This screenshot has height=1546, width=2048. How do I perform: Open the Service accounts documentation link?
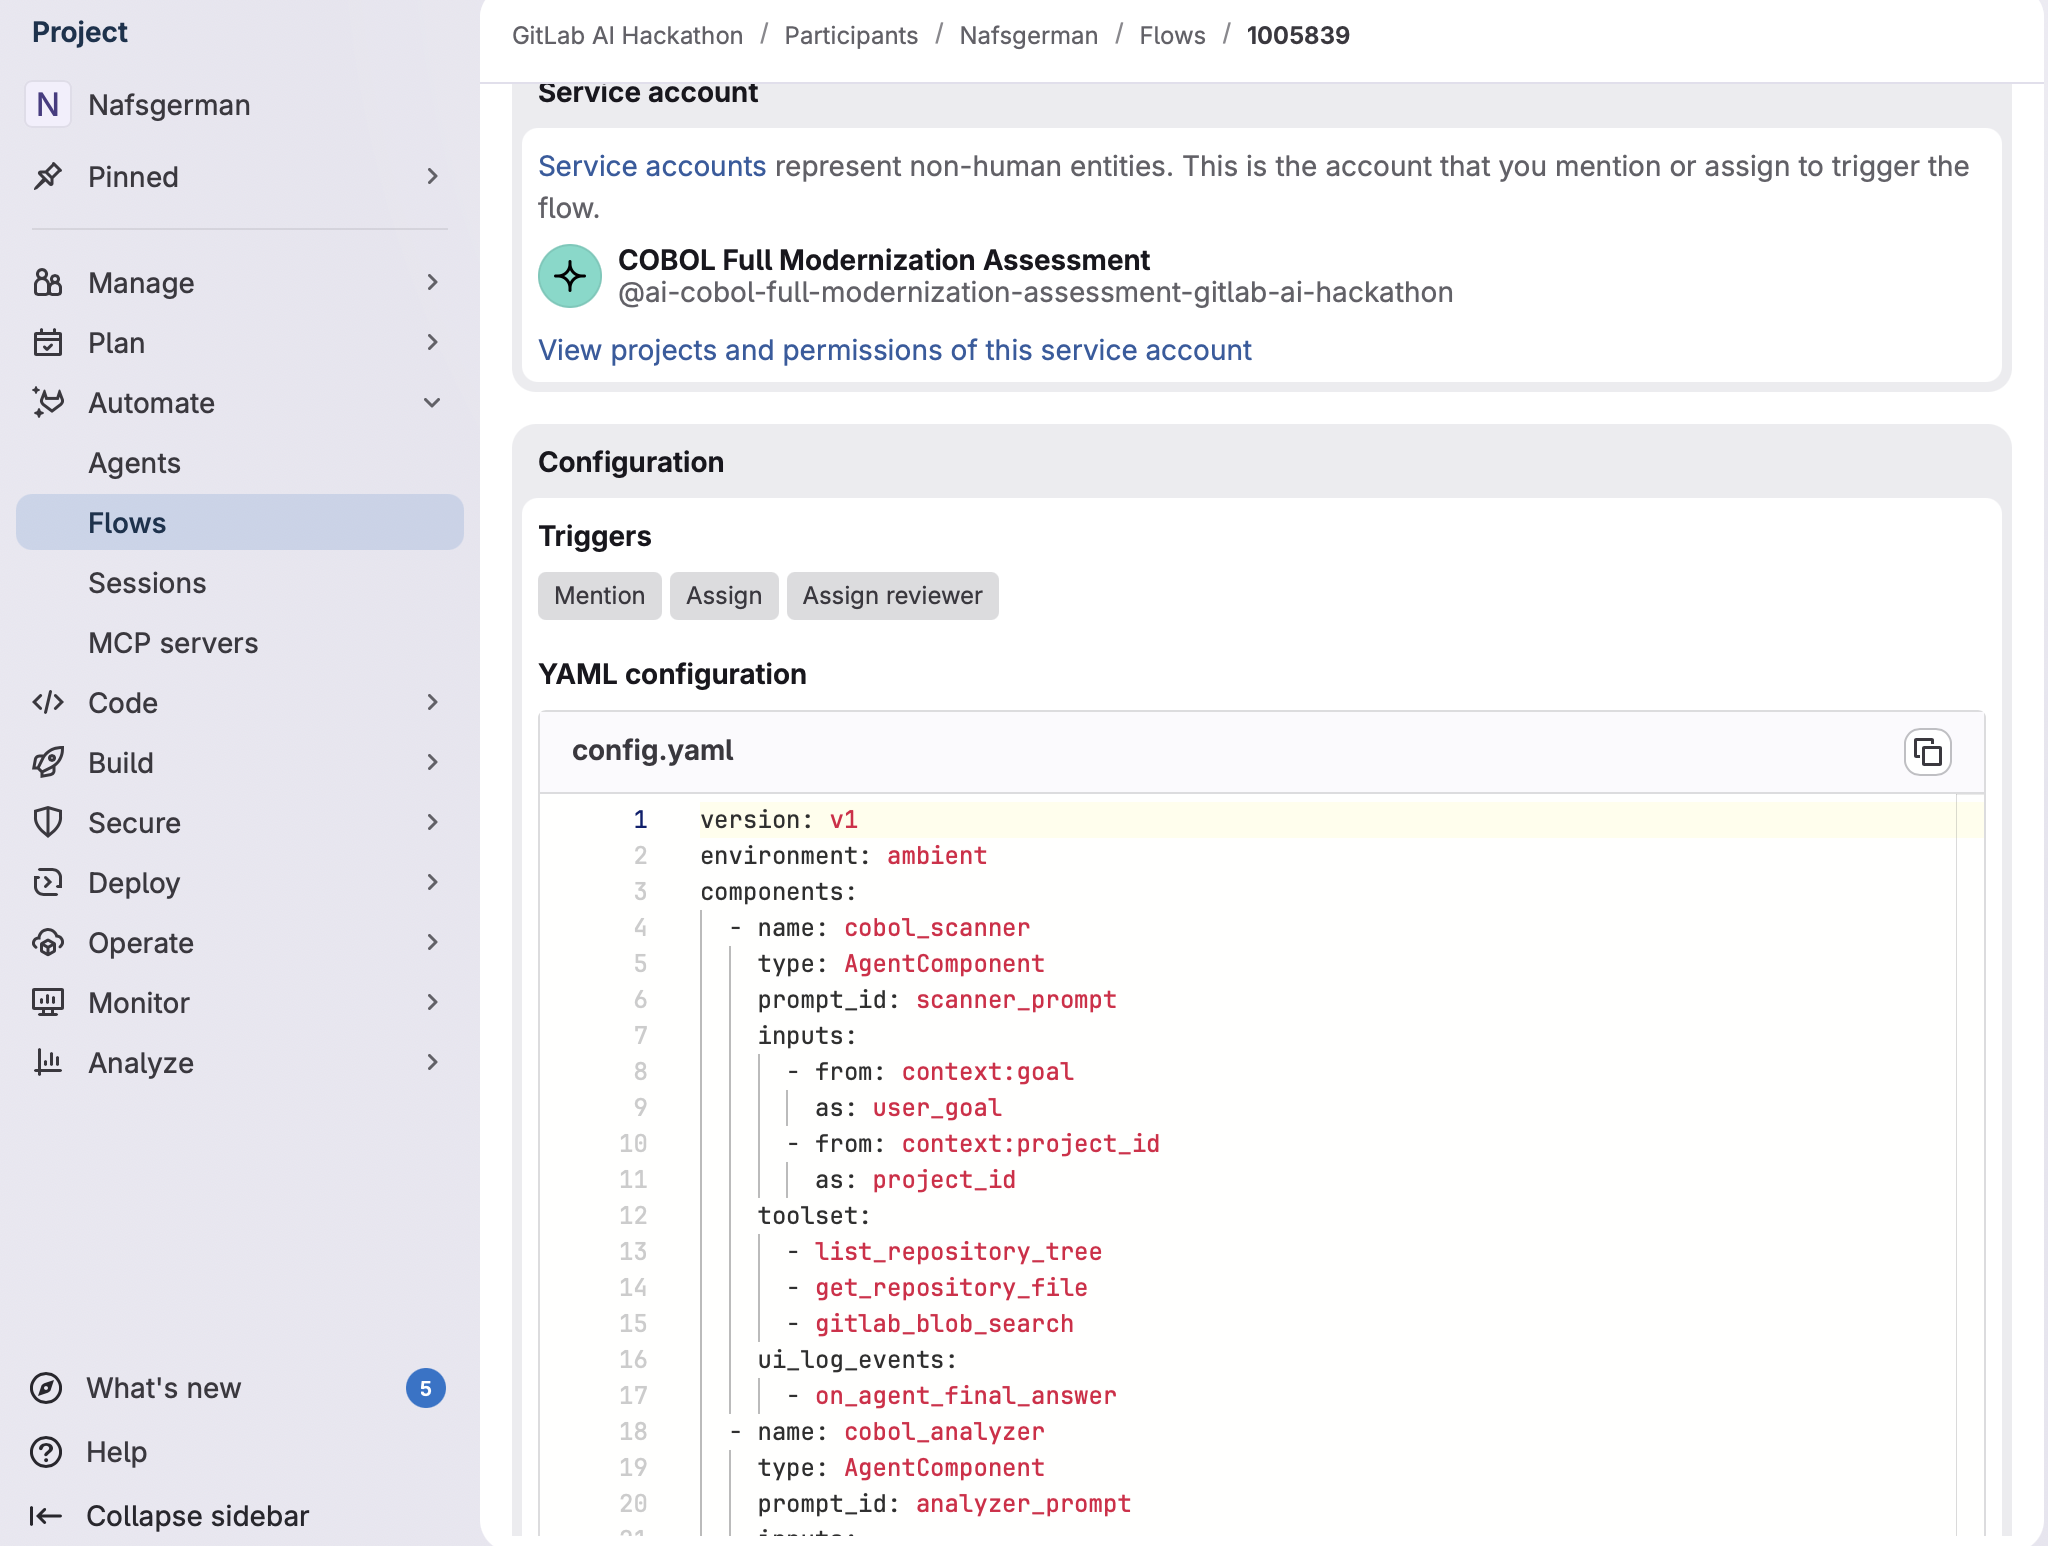click(x=651, y=166)
